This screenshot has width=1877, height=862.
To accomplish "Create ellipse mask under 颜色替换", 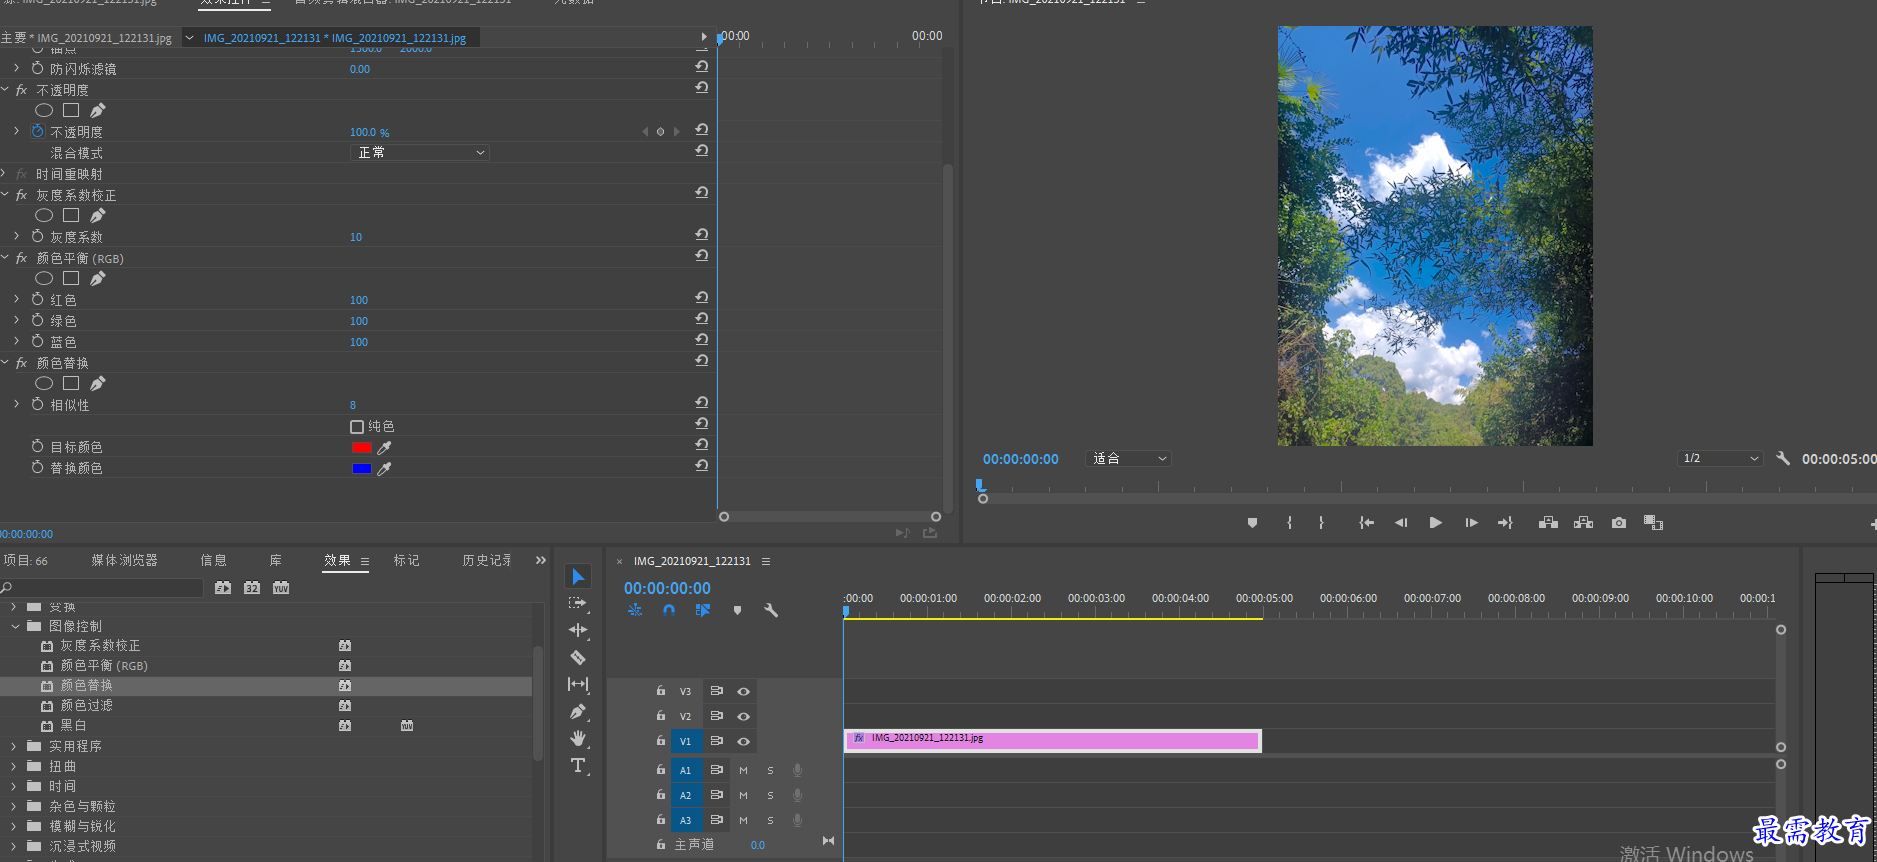I will point(44,383).
